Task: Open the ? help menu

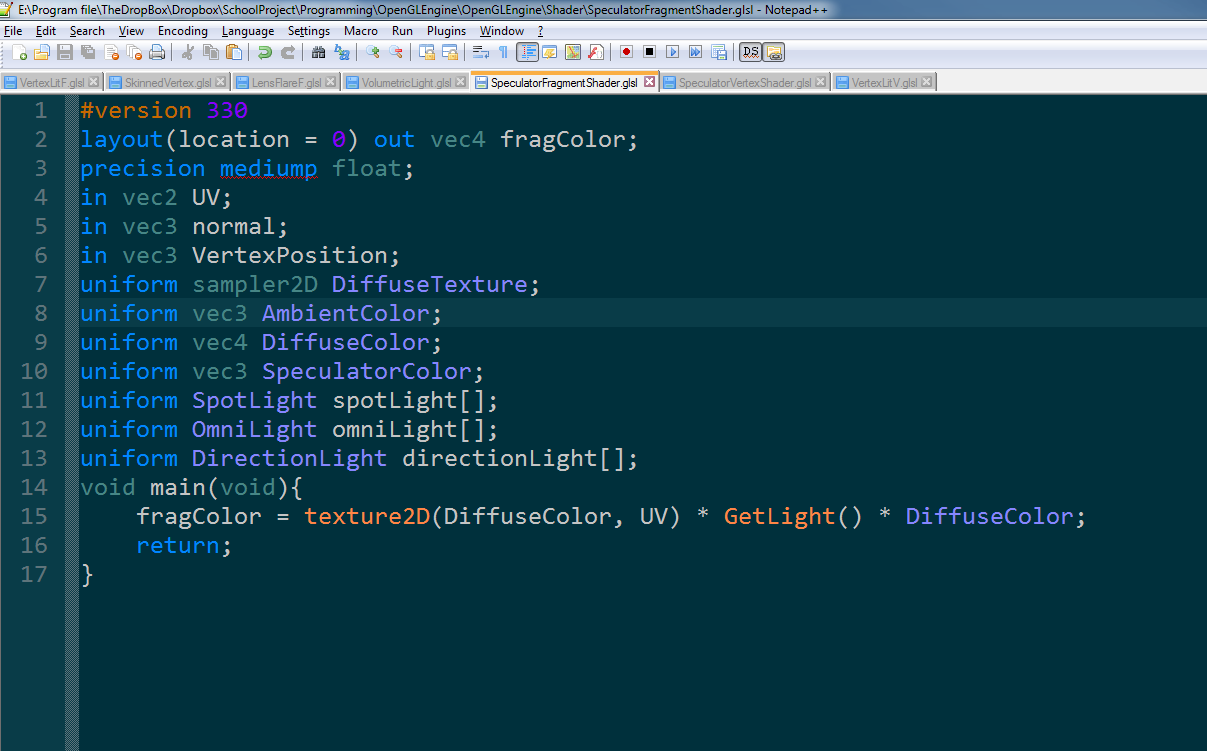Action: tap(540, 31)
